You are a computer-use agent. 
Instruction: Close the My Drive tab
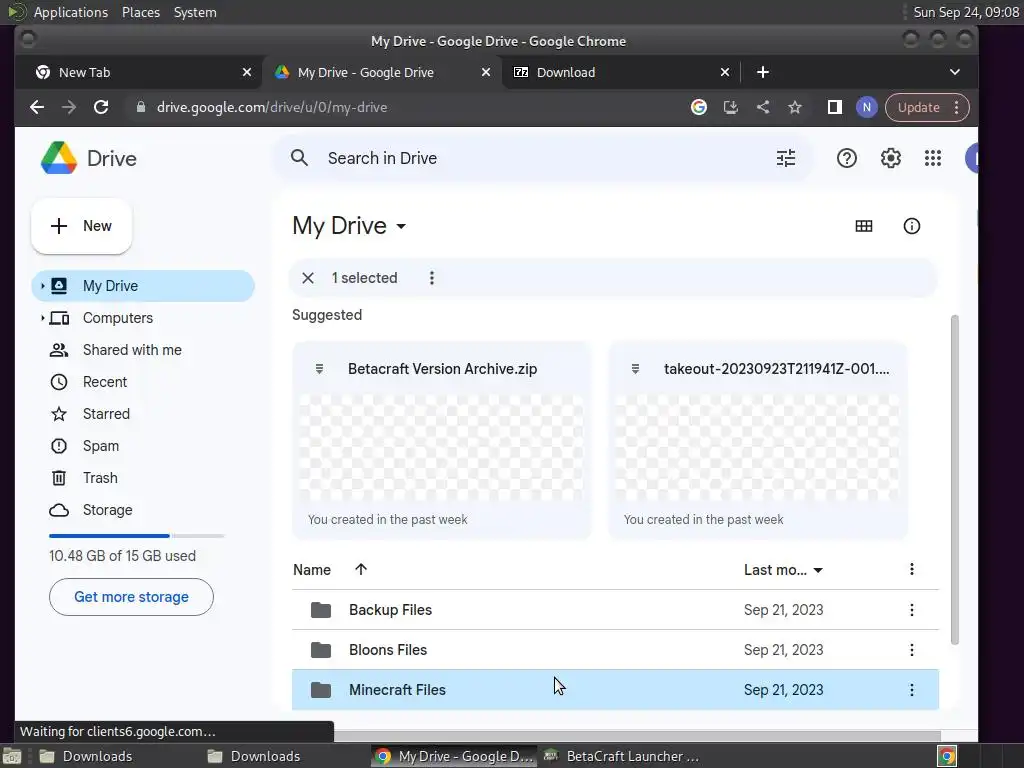[485, 72]
